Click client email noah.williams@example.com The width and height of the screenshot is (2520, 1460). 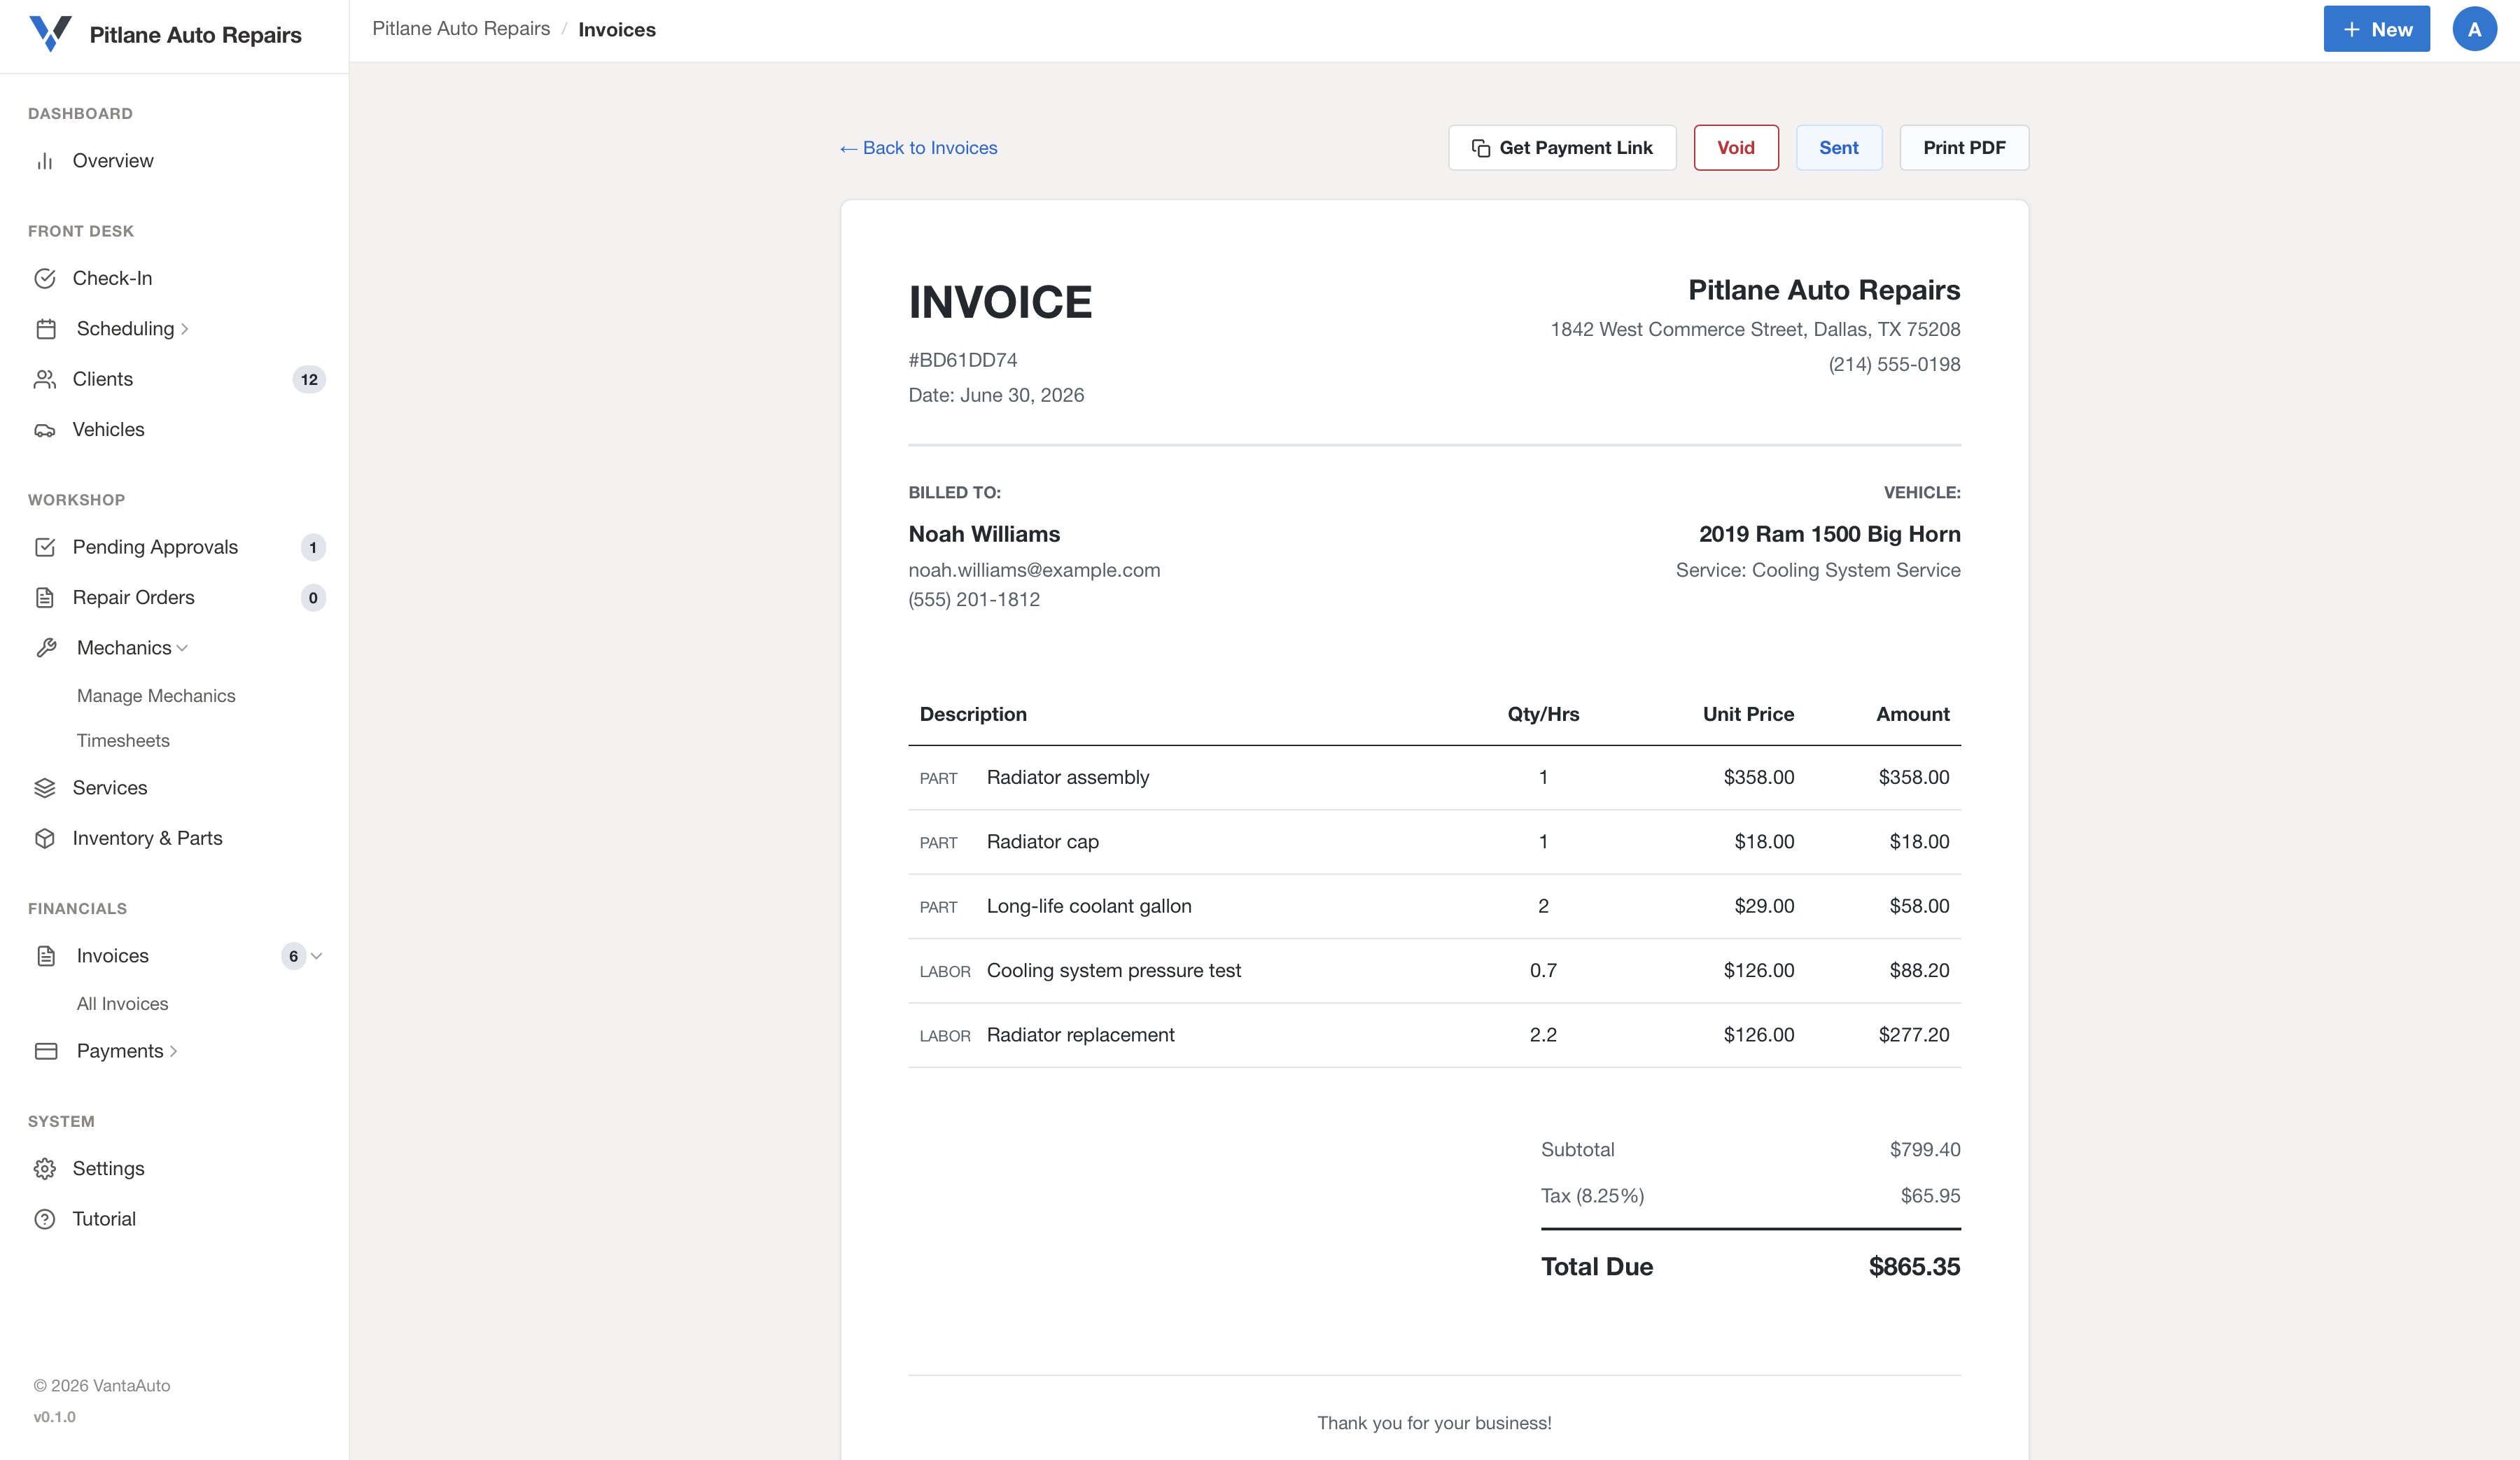pyautogui.click(x=1034, y=570)
